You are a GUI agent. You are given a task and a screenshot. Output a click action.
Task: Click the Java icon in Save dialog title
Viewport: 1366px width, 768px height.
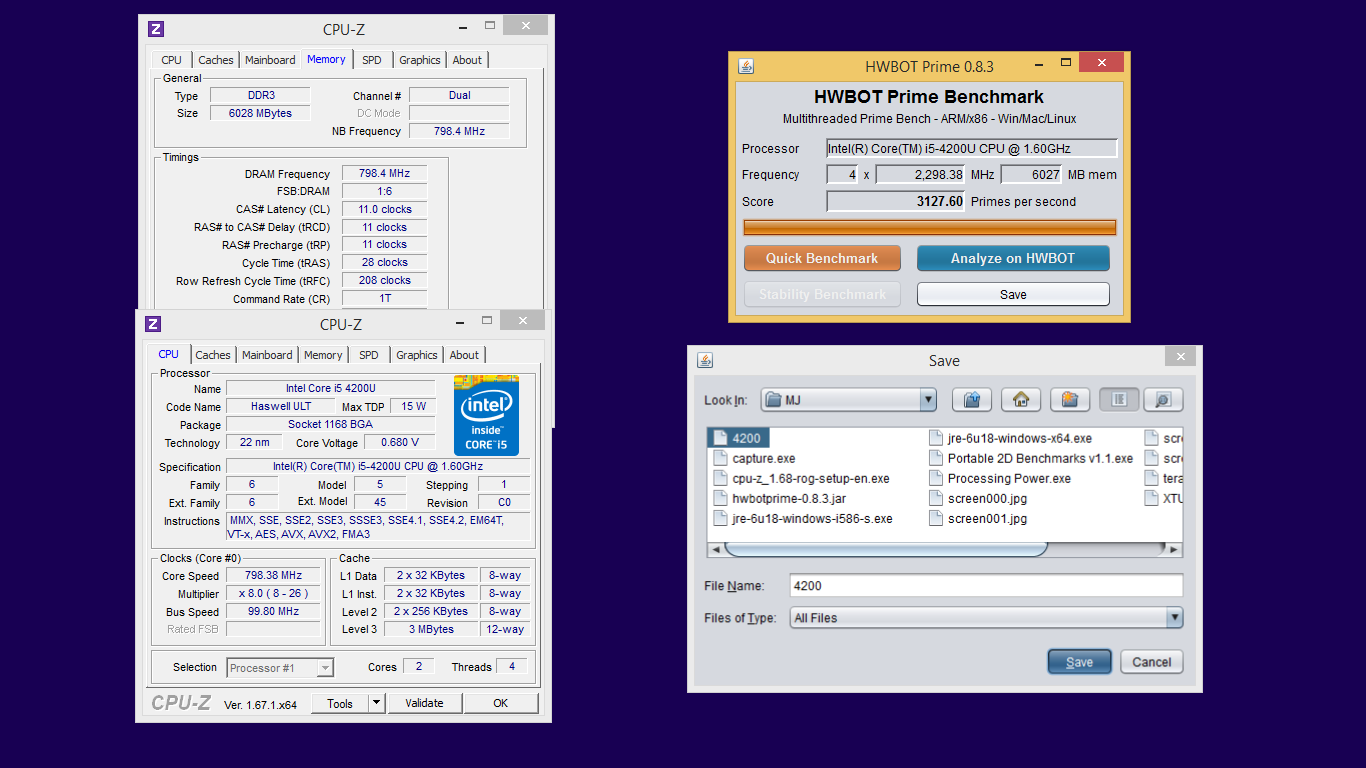pyautogui.click(x=704, y=360)
